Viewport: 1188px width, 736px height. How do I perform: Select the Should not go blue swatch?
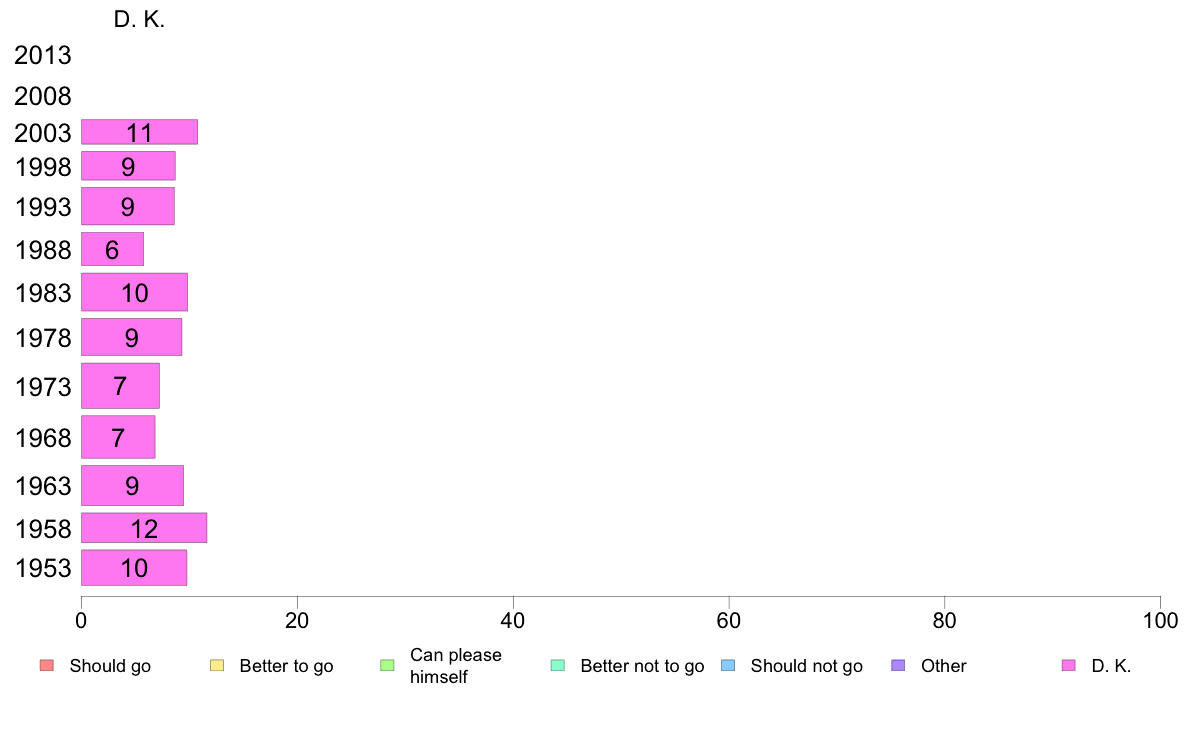[x=728, y=666]
